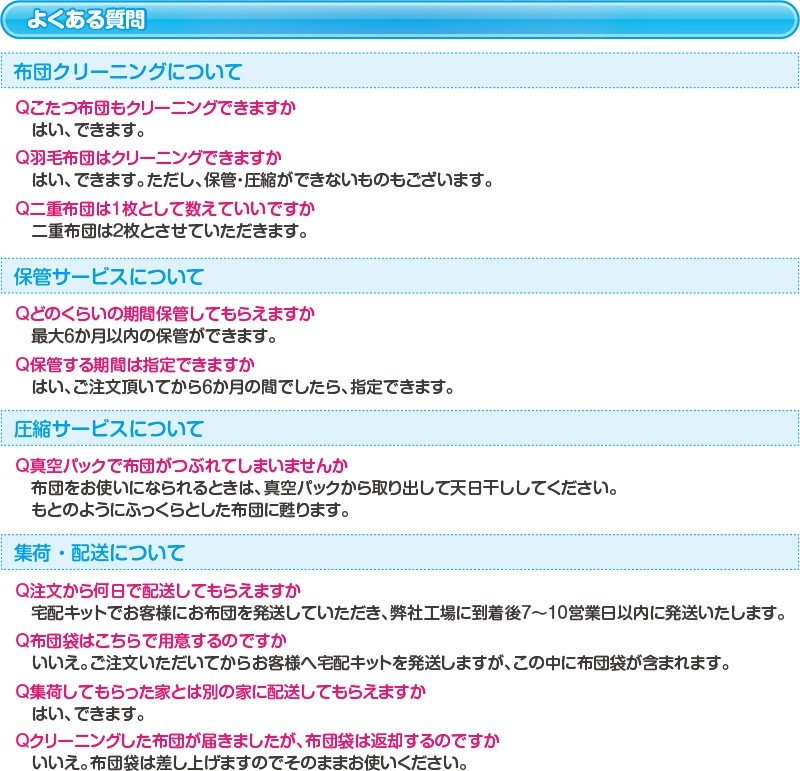Viewport: 800px width, 771px height.
Task: Click the answer 二重布団は2枚とさせていただきます
Action: tap(168, 231)
